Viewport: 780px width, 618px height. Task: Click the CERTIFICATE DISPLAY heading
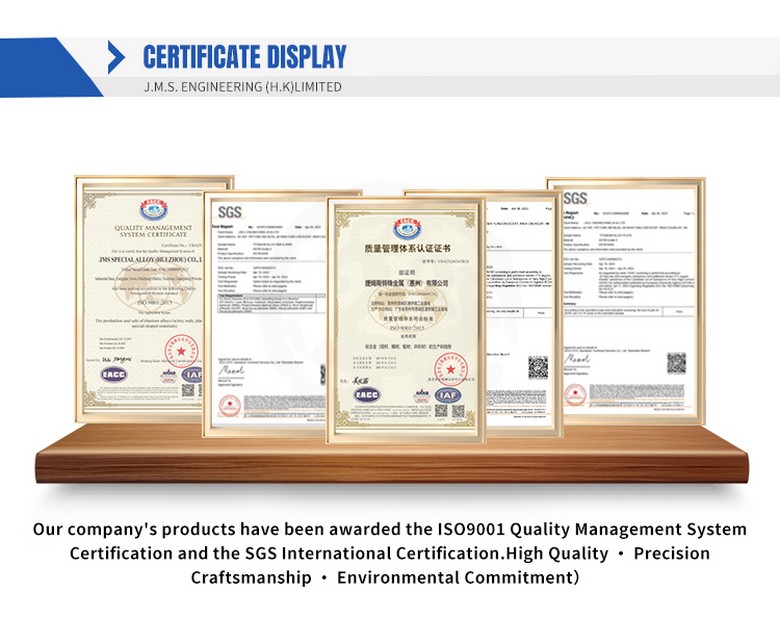point(244,57)
